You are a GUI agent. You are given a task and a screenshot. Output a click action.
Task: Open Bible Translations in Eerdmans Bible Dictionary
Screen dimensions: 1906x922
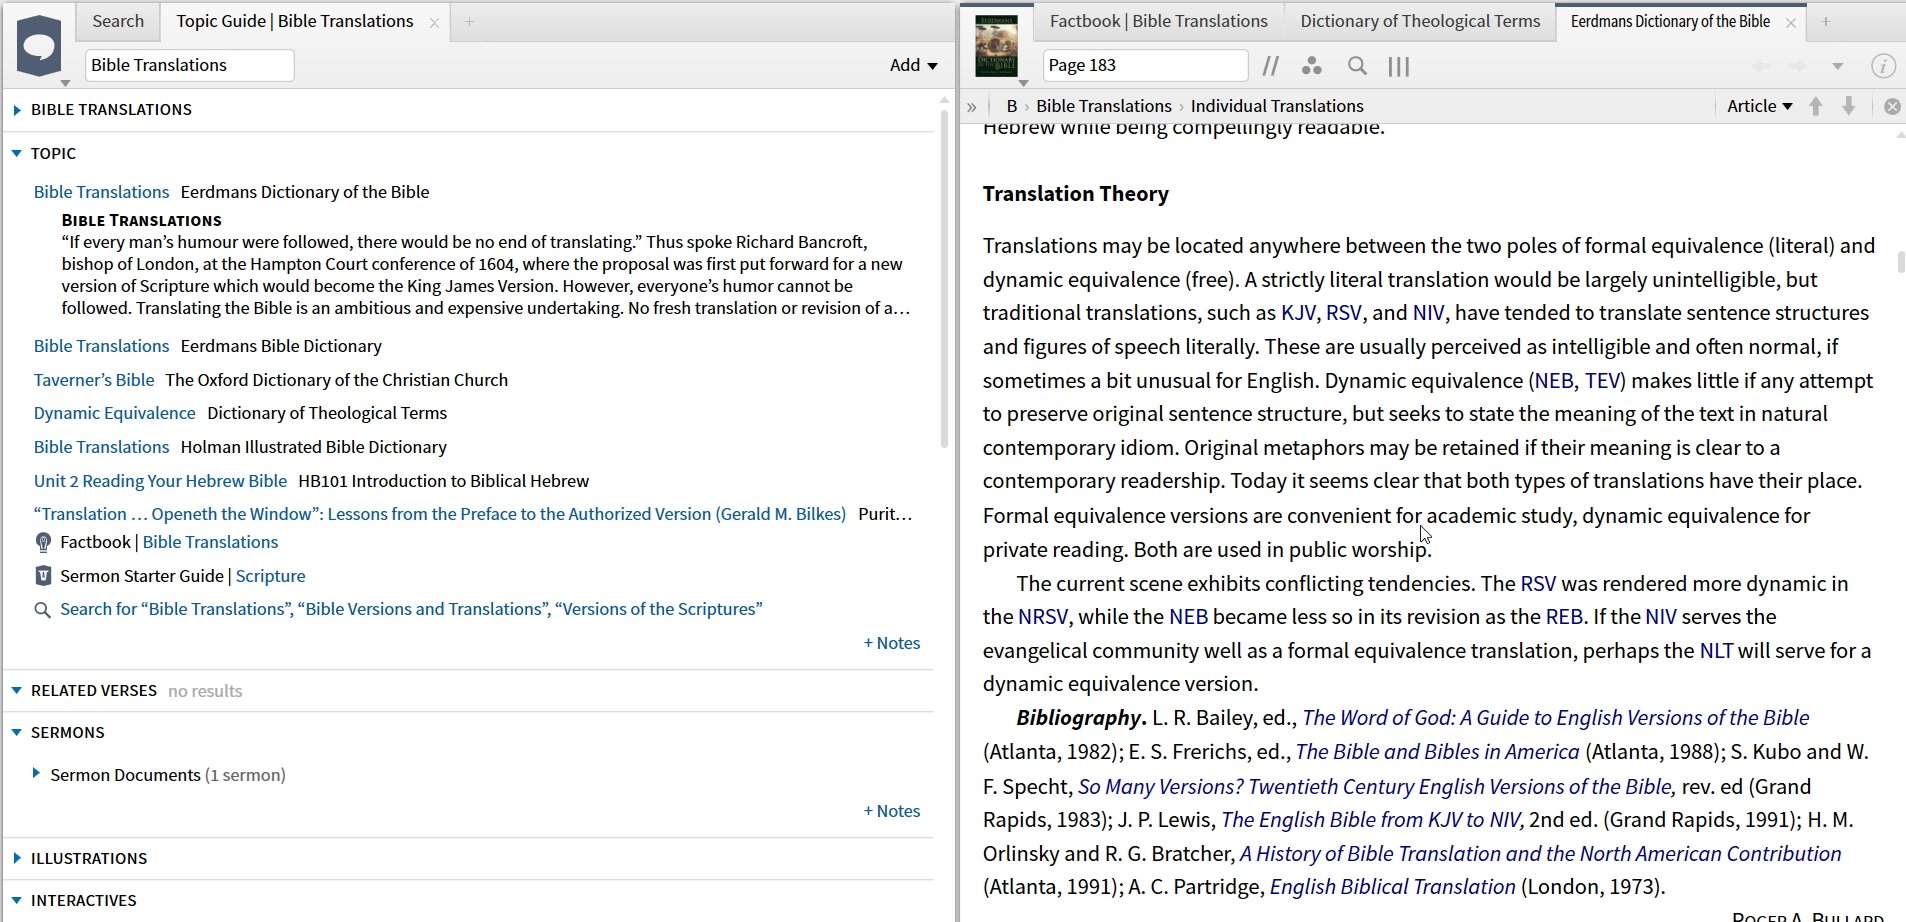(x=102, y=346)
